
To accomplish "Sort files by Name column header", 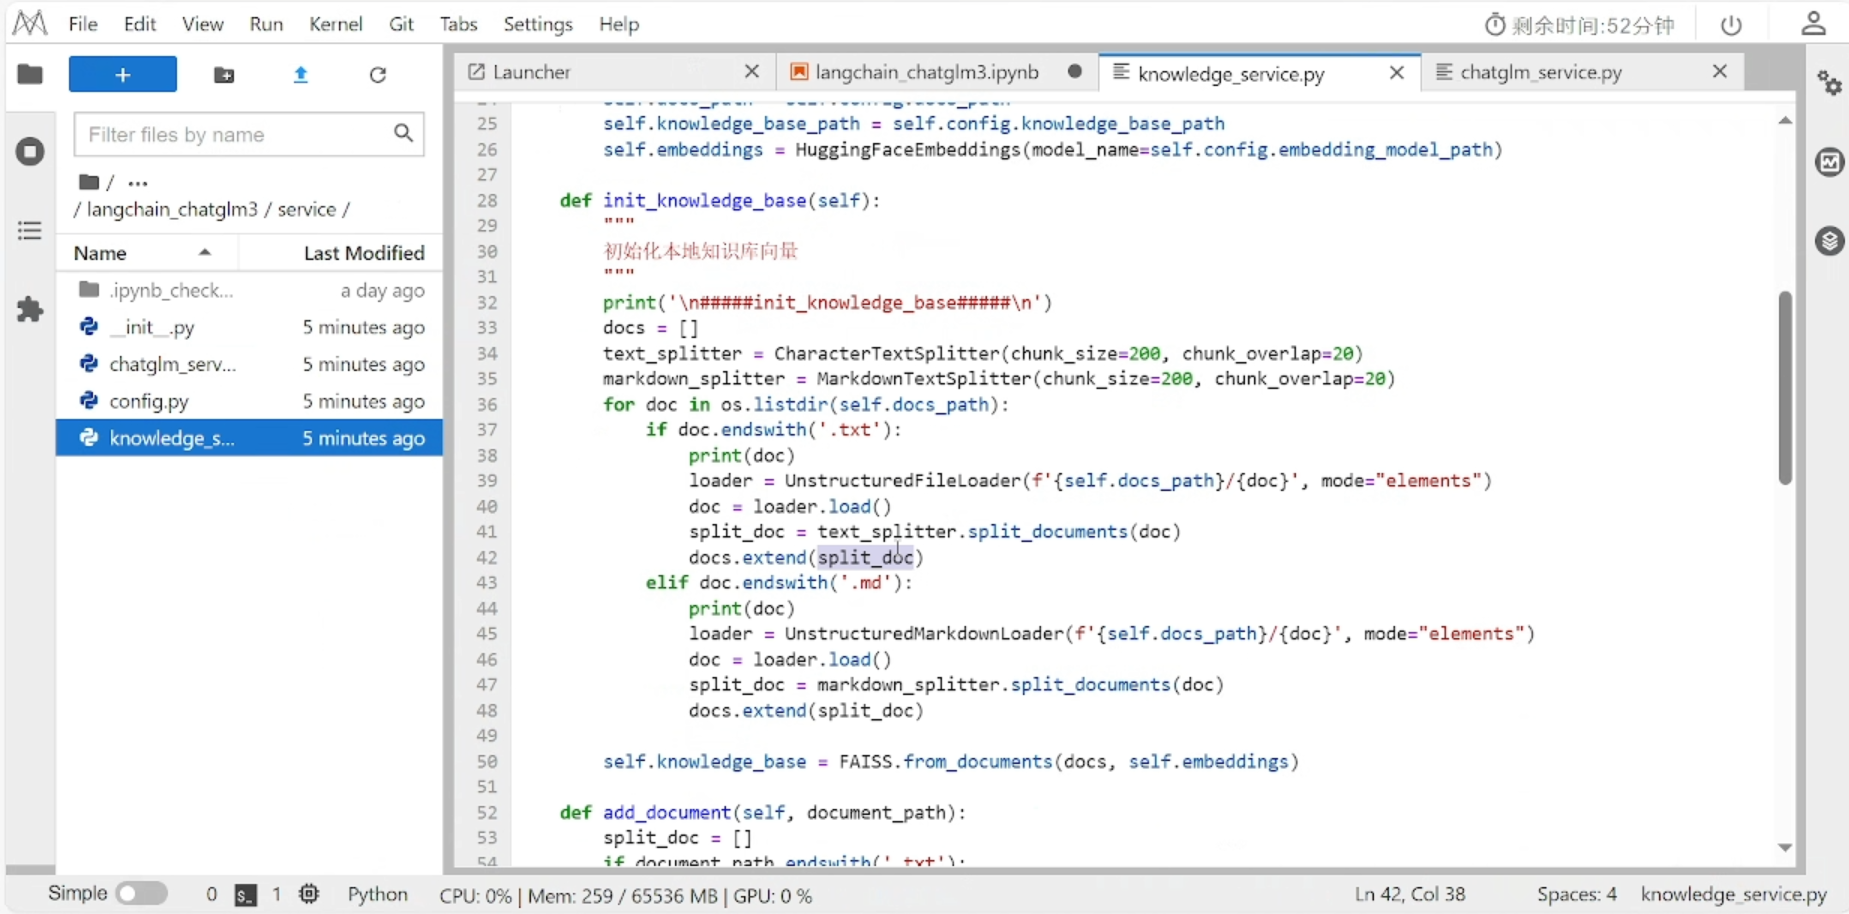I will pyautogui.click(x=100, y=253).
